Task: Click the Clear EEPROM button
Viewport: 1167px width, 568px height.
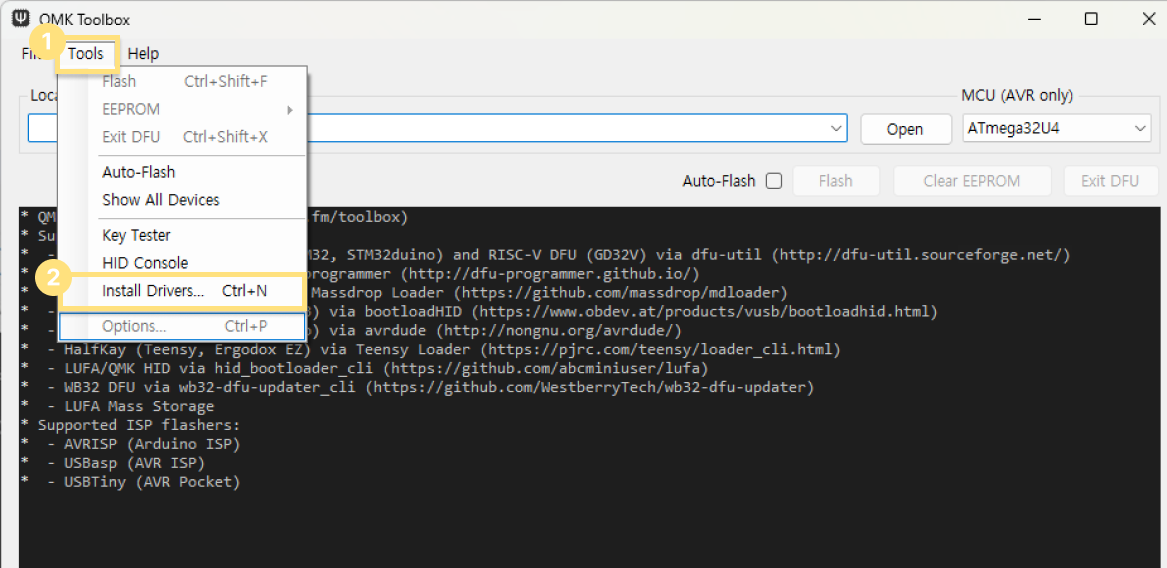Action: (972, 181)
